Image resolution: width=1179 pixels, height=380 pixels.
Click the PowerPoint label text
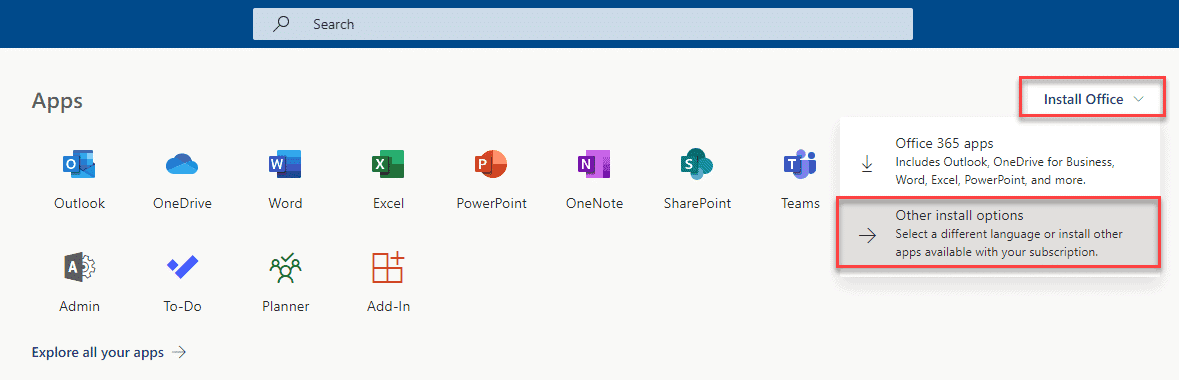tap(491, 203)
